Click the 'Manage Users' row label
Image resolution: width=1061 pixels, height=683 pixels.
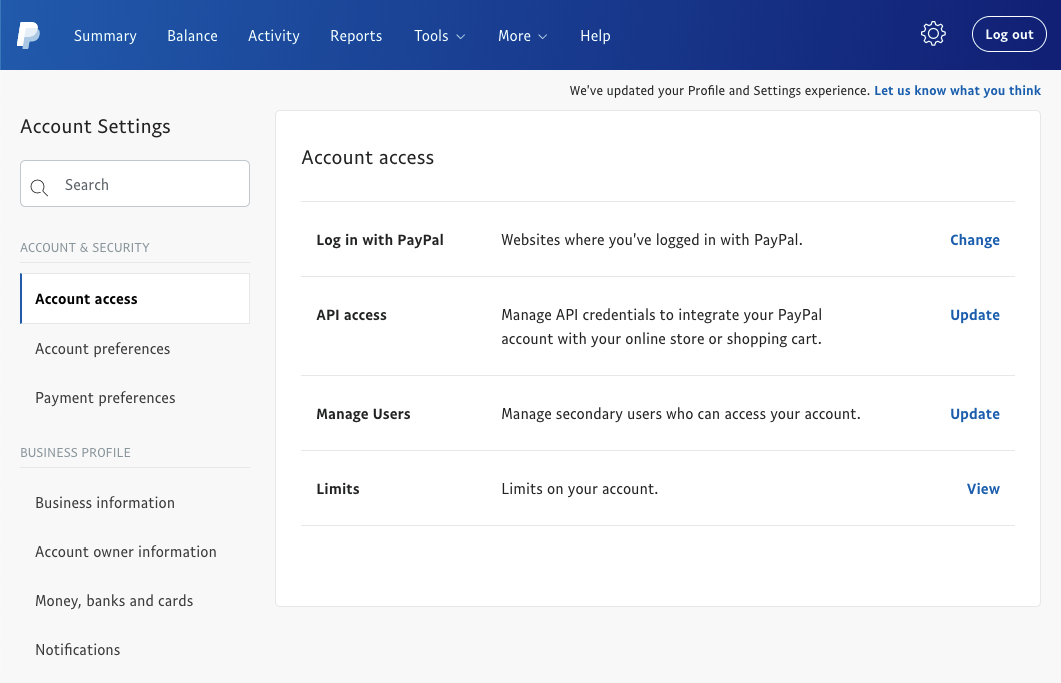(363, 414)
